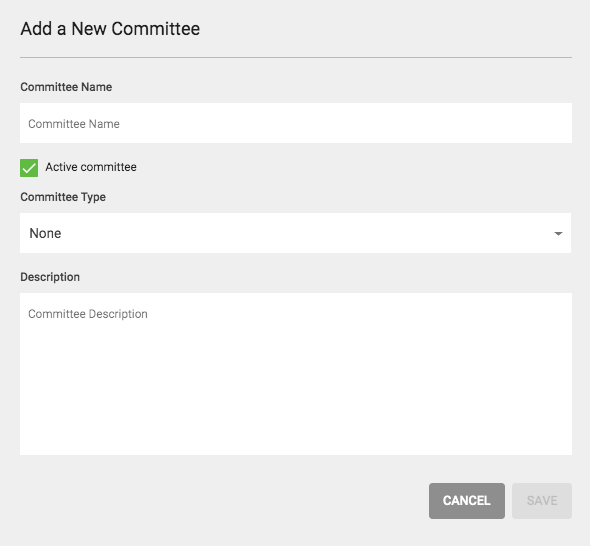The width and height of the screenshot is (590, 546).
Task: Click the CANCEL button
Action: click(x=467, y=501)
